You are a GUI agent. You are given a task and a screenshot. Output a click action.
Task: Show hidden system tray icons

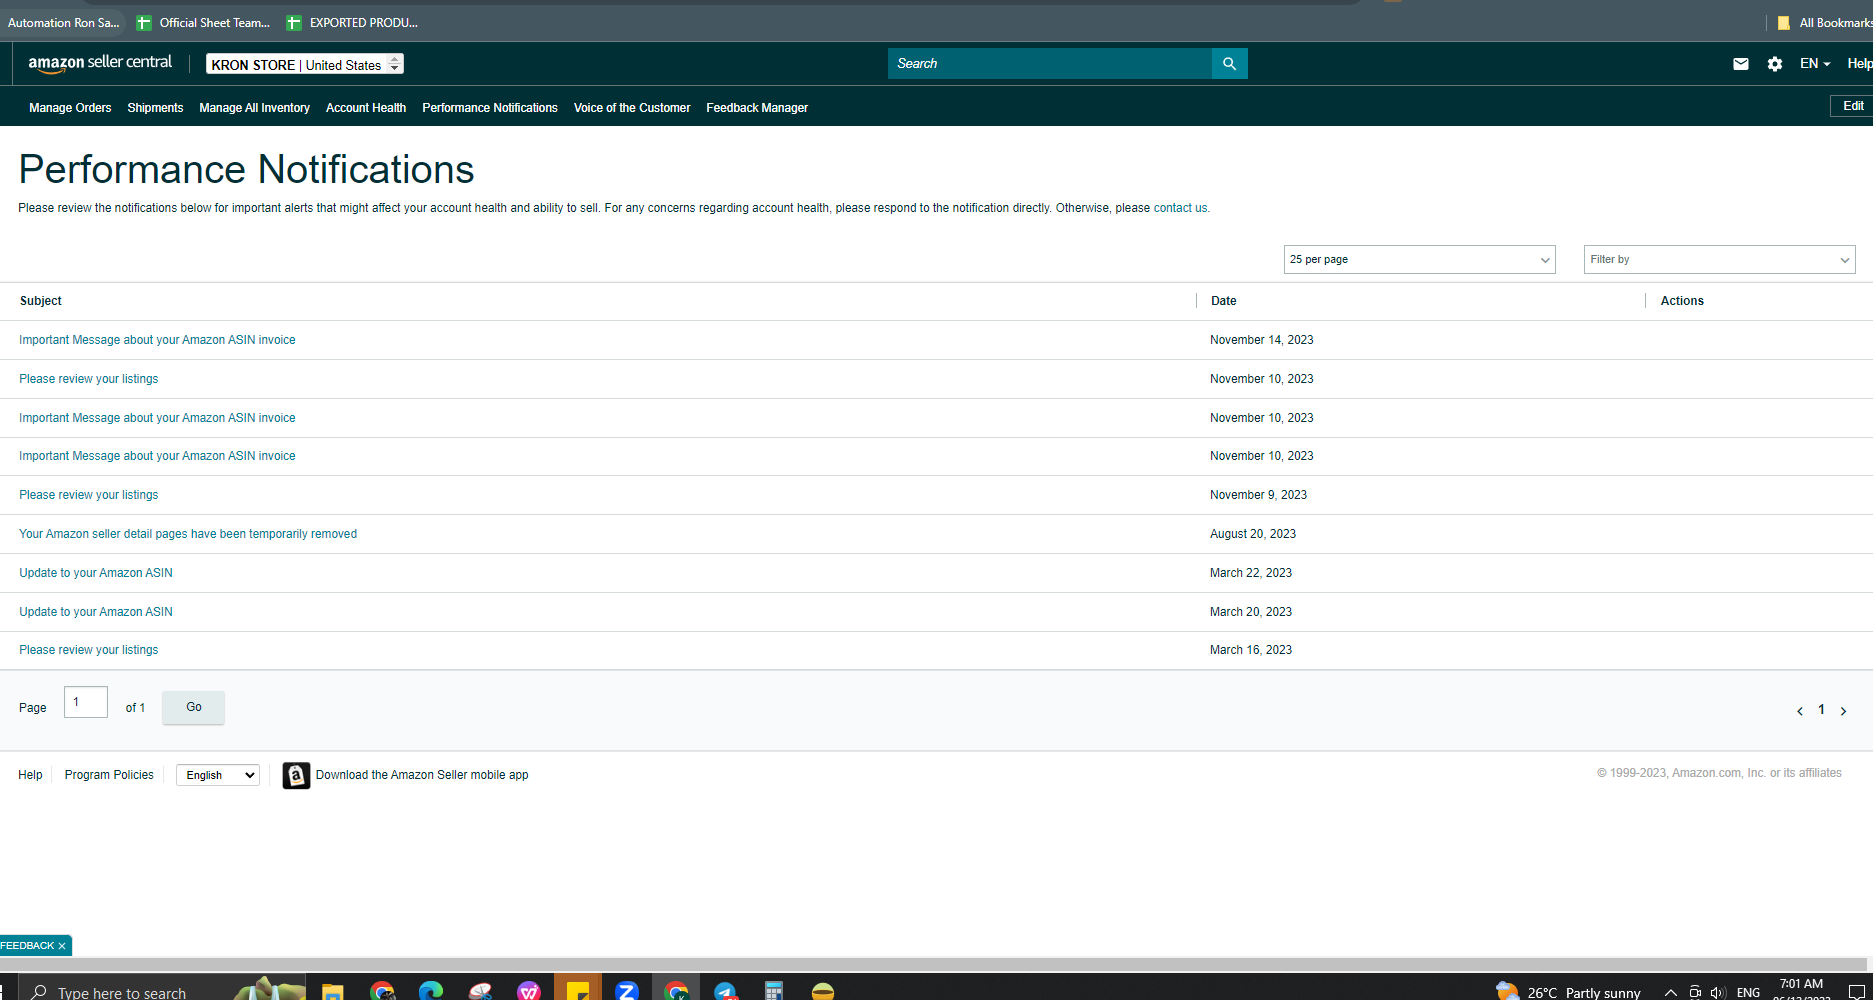(1670, 992)
